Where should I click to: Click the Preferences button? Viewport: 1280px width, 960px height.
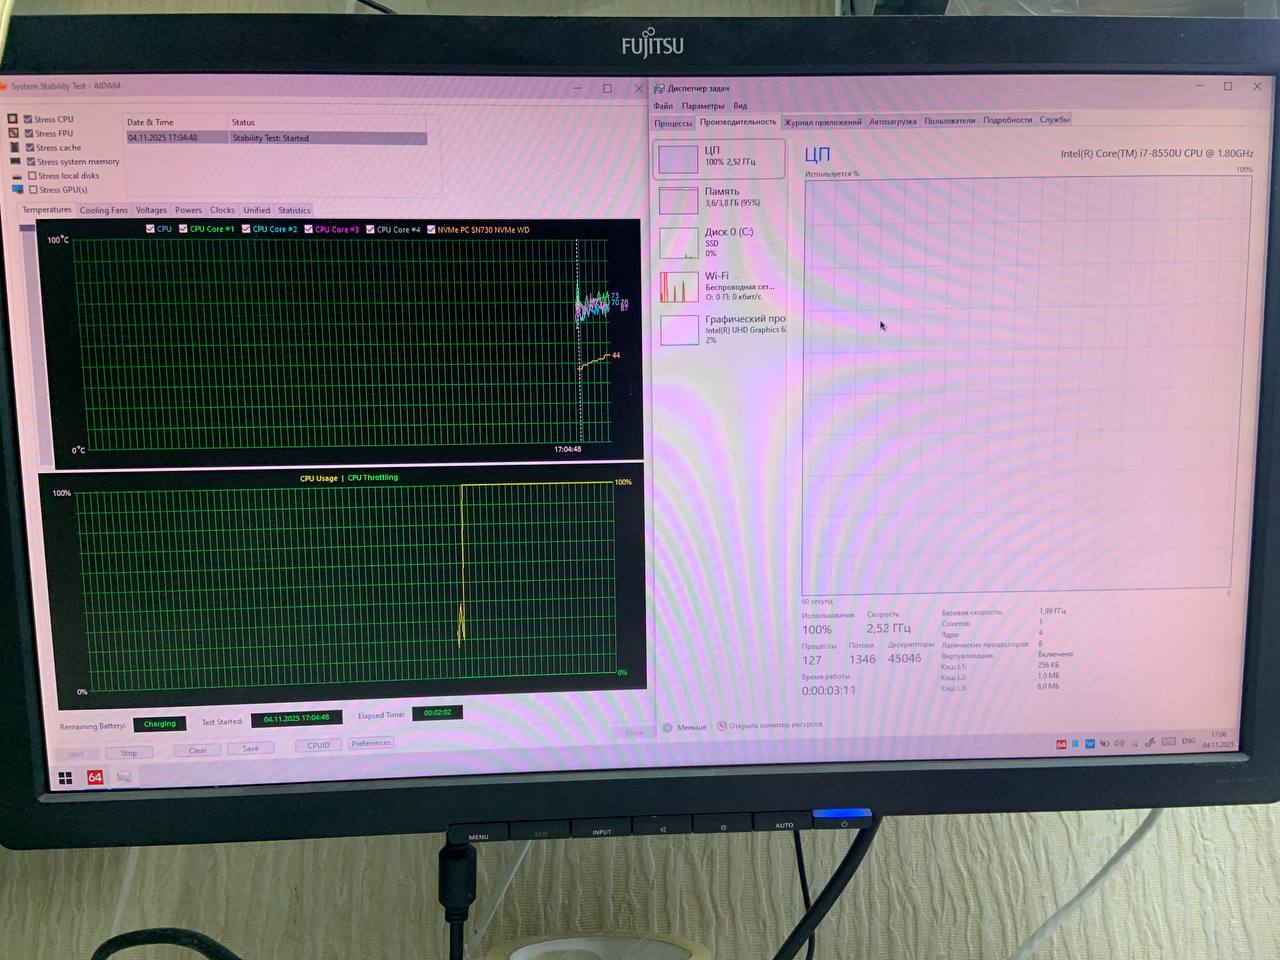click(371, 743)
